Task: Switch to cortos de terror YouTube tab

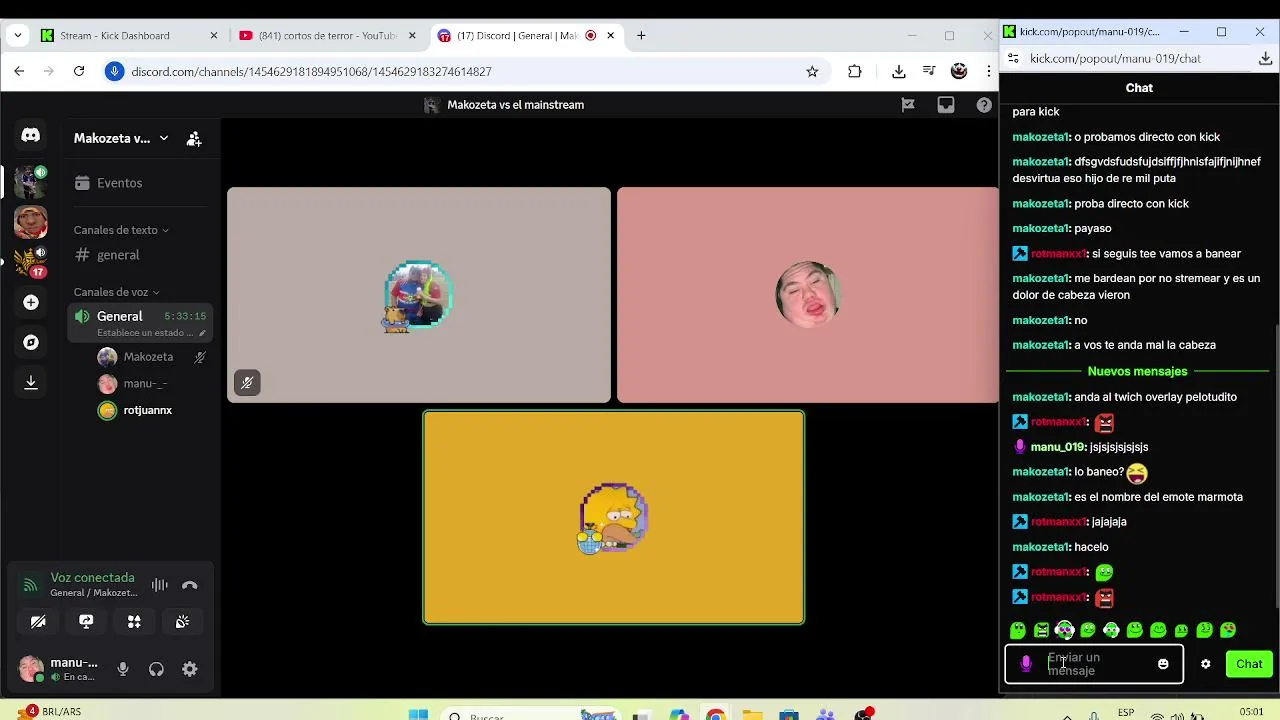Action: coord(327,36)
